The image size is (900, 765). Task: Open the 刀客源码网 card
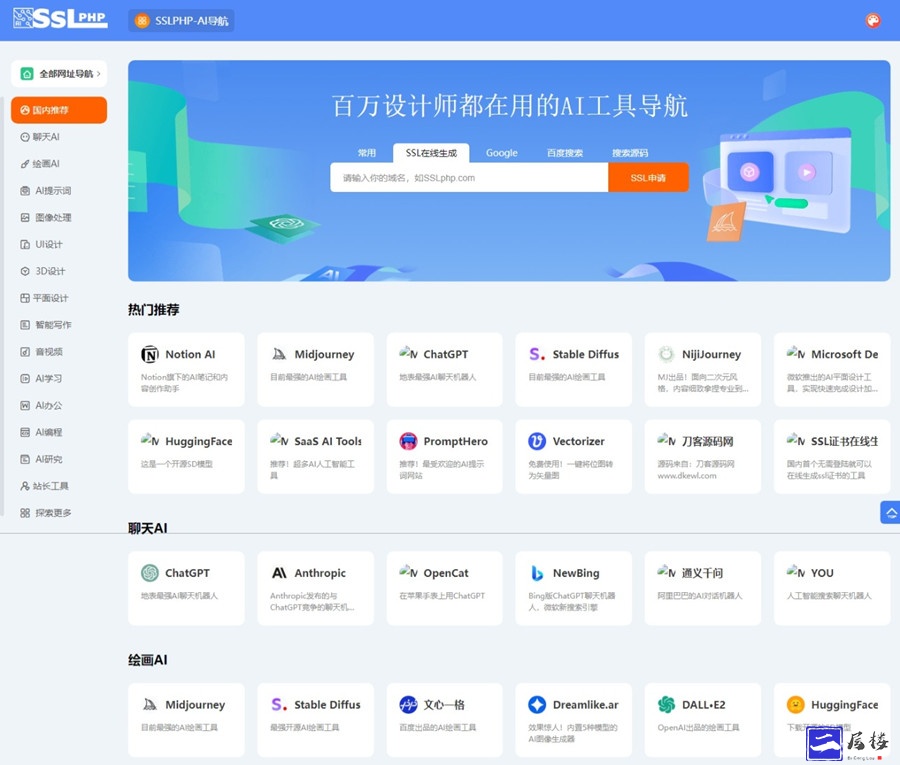point(703,457)
